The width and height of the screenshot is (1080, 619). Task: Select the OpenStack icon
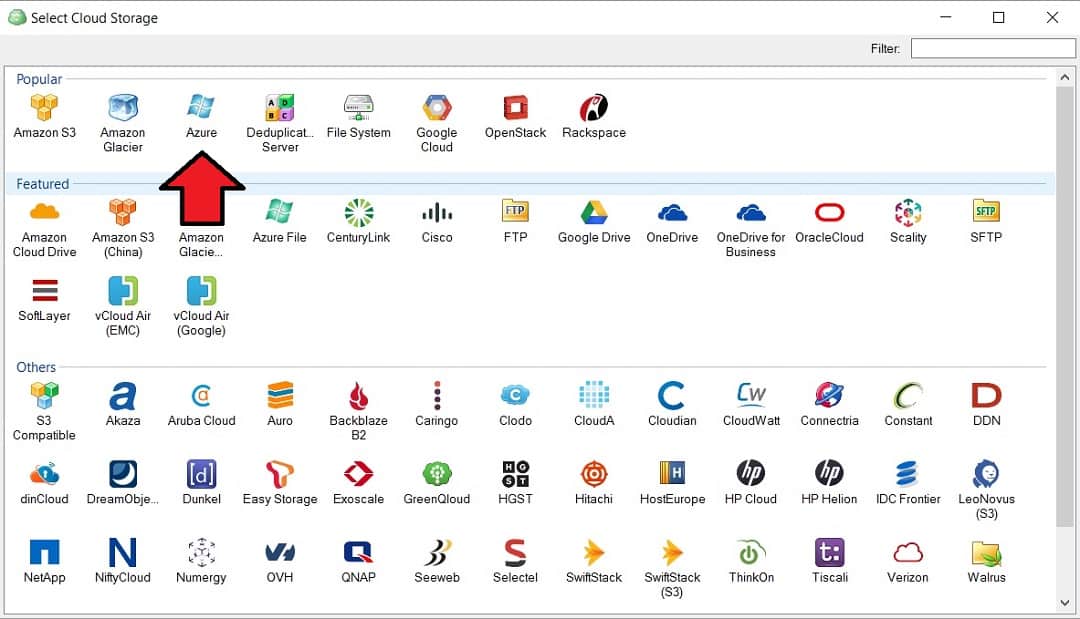click(x=515, y=108)
